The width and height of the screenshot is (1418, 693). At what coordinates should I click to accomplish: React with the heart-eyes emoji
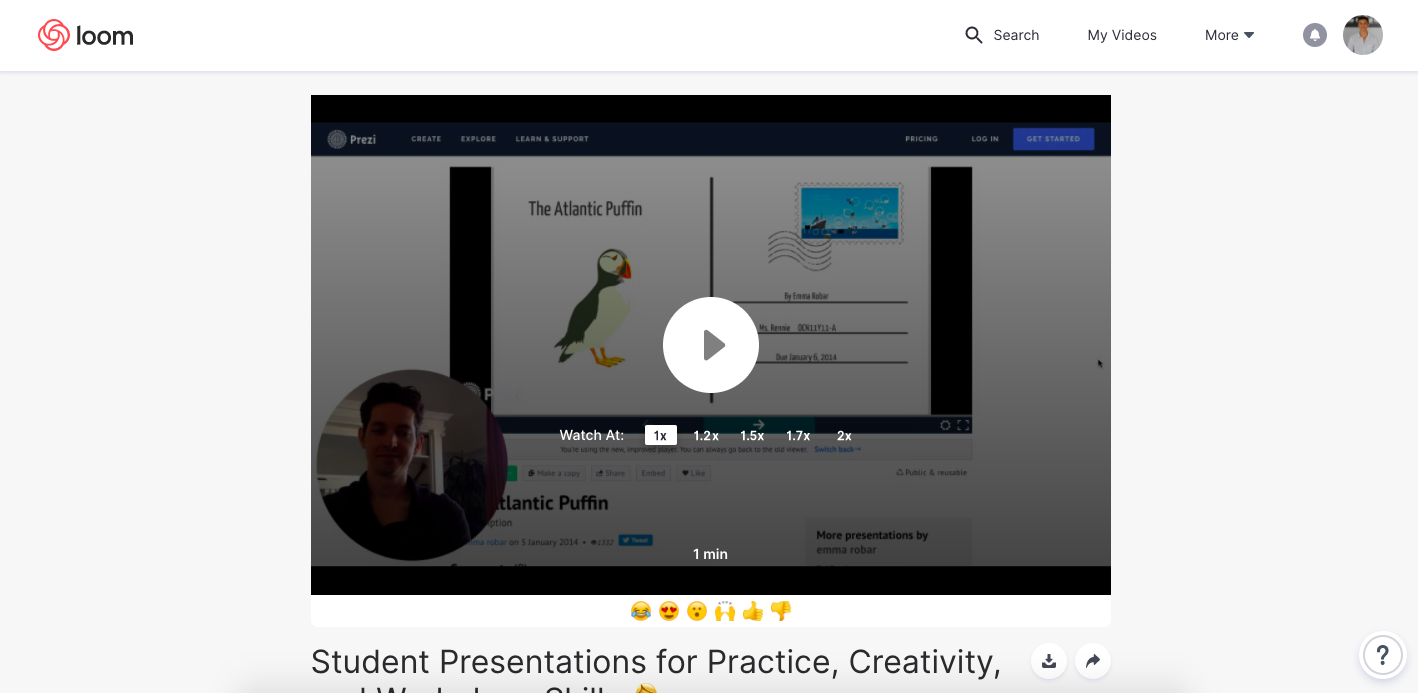pos(669,611)
